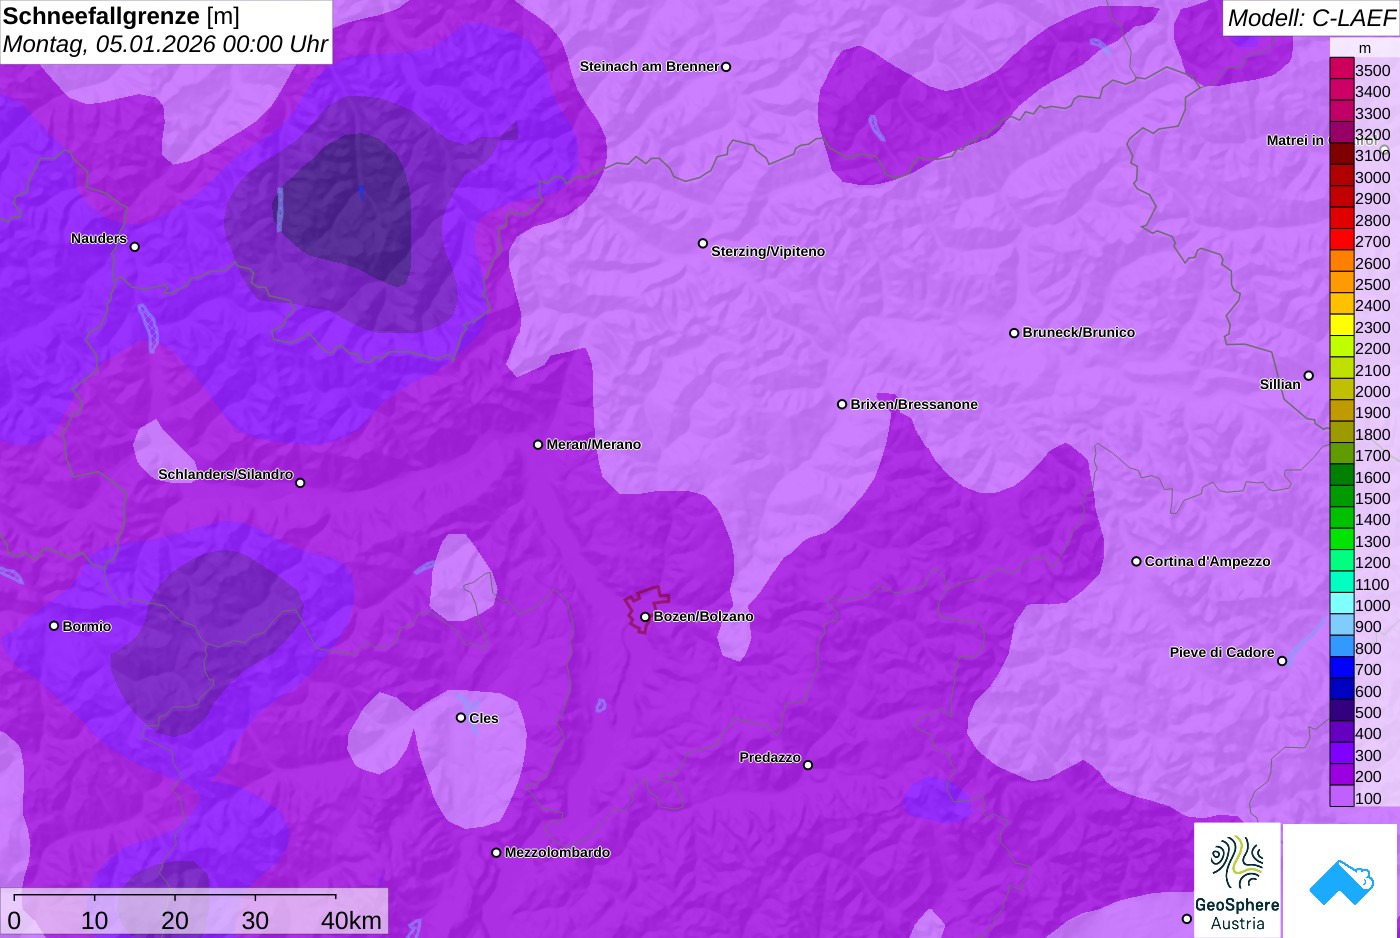Click the red Bozen municipality outline
This screenshot has height=938, width=1400.
point(646,609)
